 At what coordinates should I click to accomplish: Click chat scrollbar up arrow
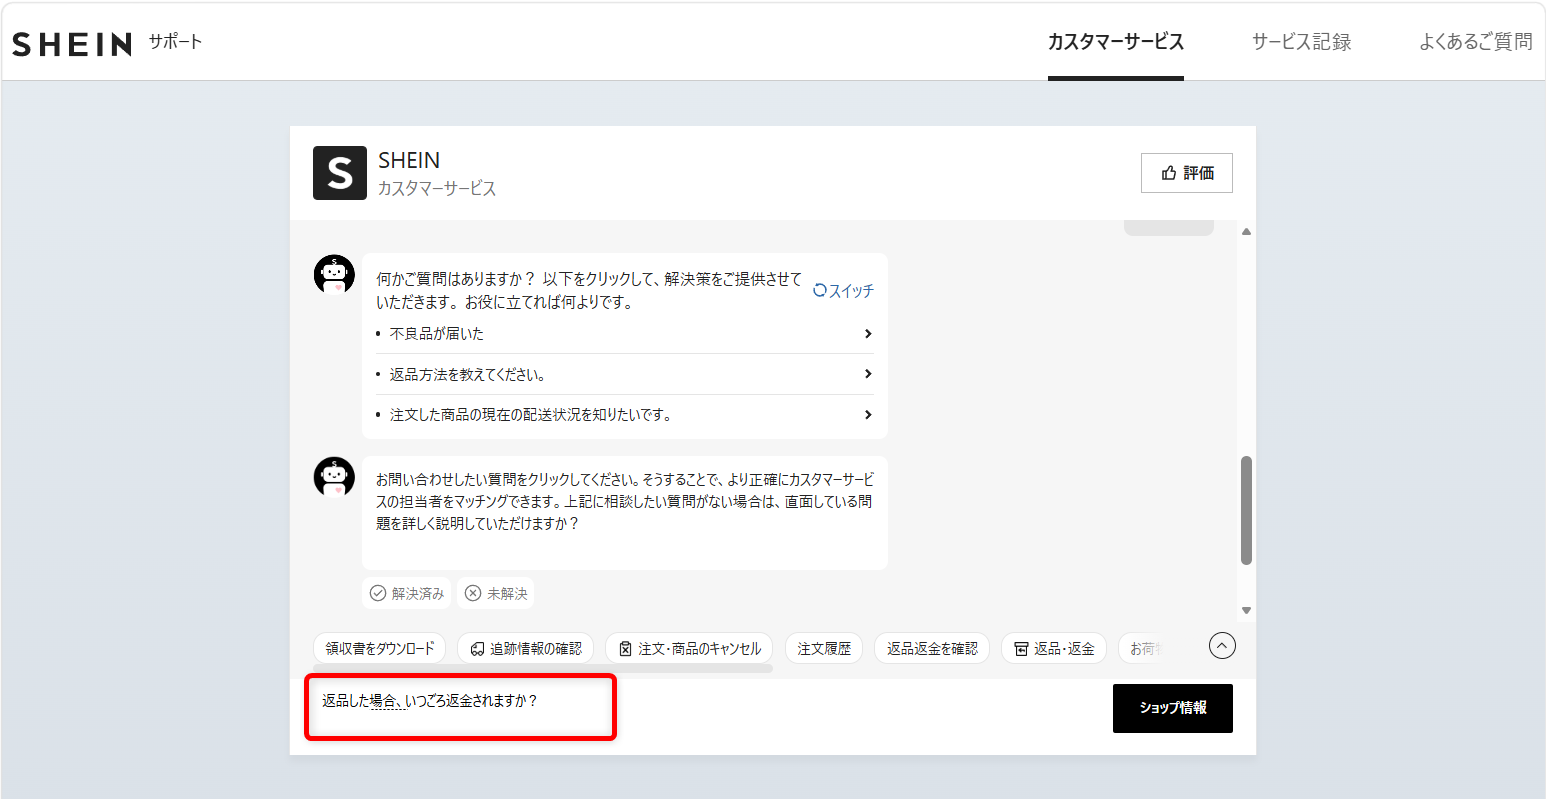click(x=1246, y=232)
